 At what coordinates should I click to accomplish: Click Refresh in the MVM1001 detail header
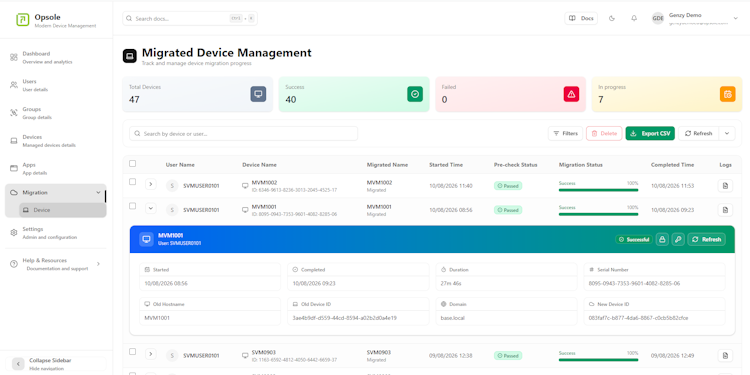[x=706, y=239]
